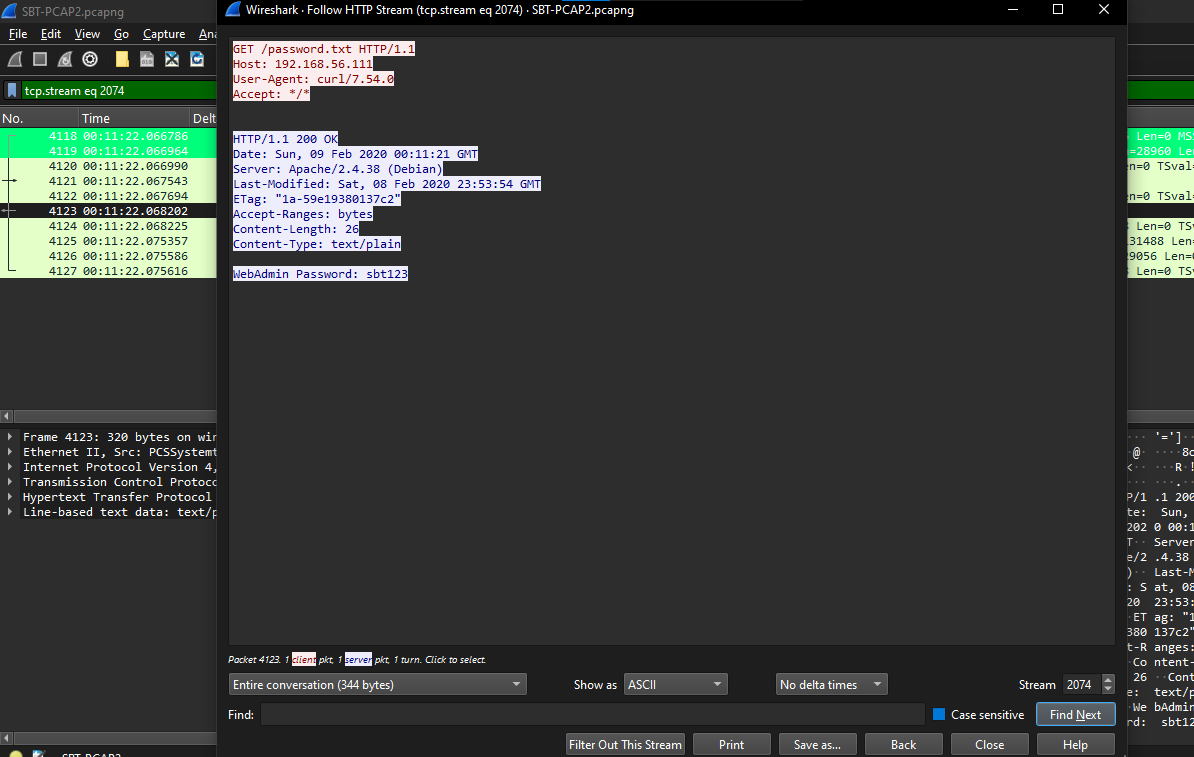Viewport: 1194px width, 757px height.
Task: Select packet 4118 in packet list
Action: click(x=108, y=136)
